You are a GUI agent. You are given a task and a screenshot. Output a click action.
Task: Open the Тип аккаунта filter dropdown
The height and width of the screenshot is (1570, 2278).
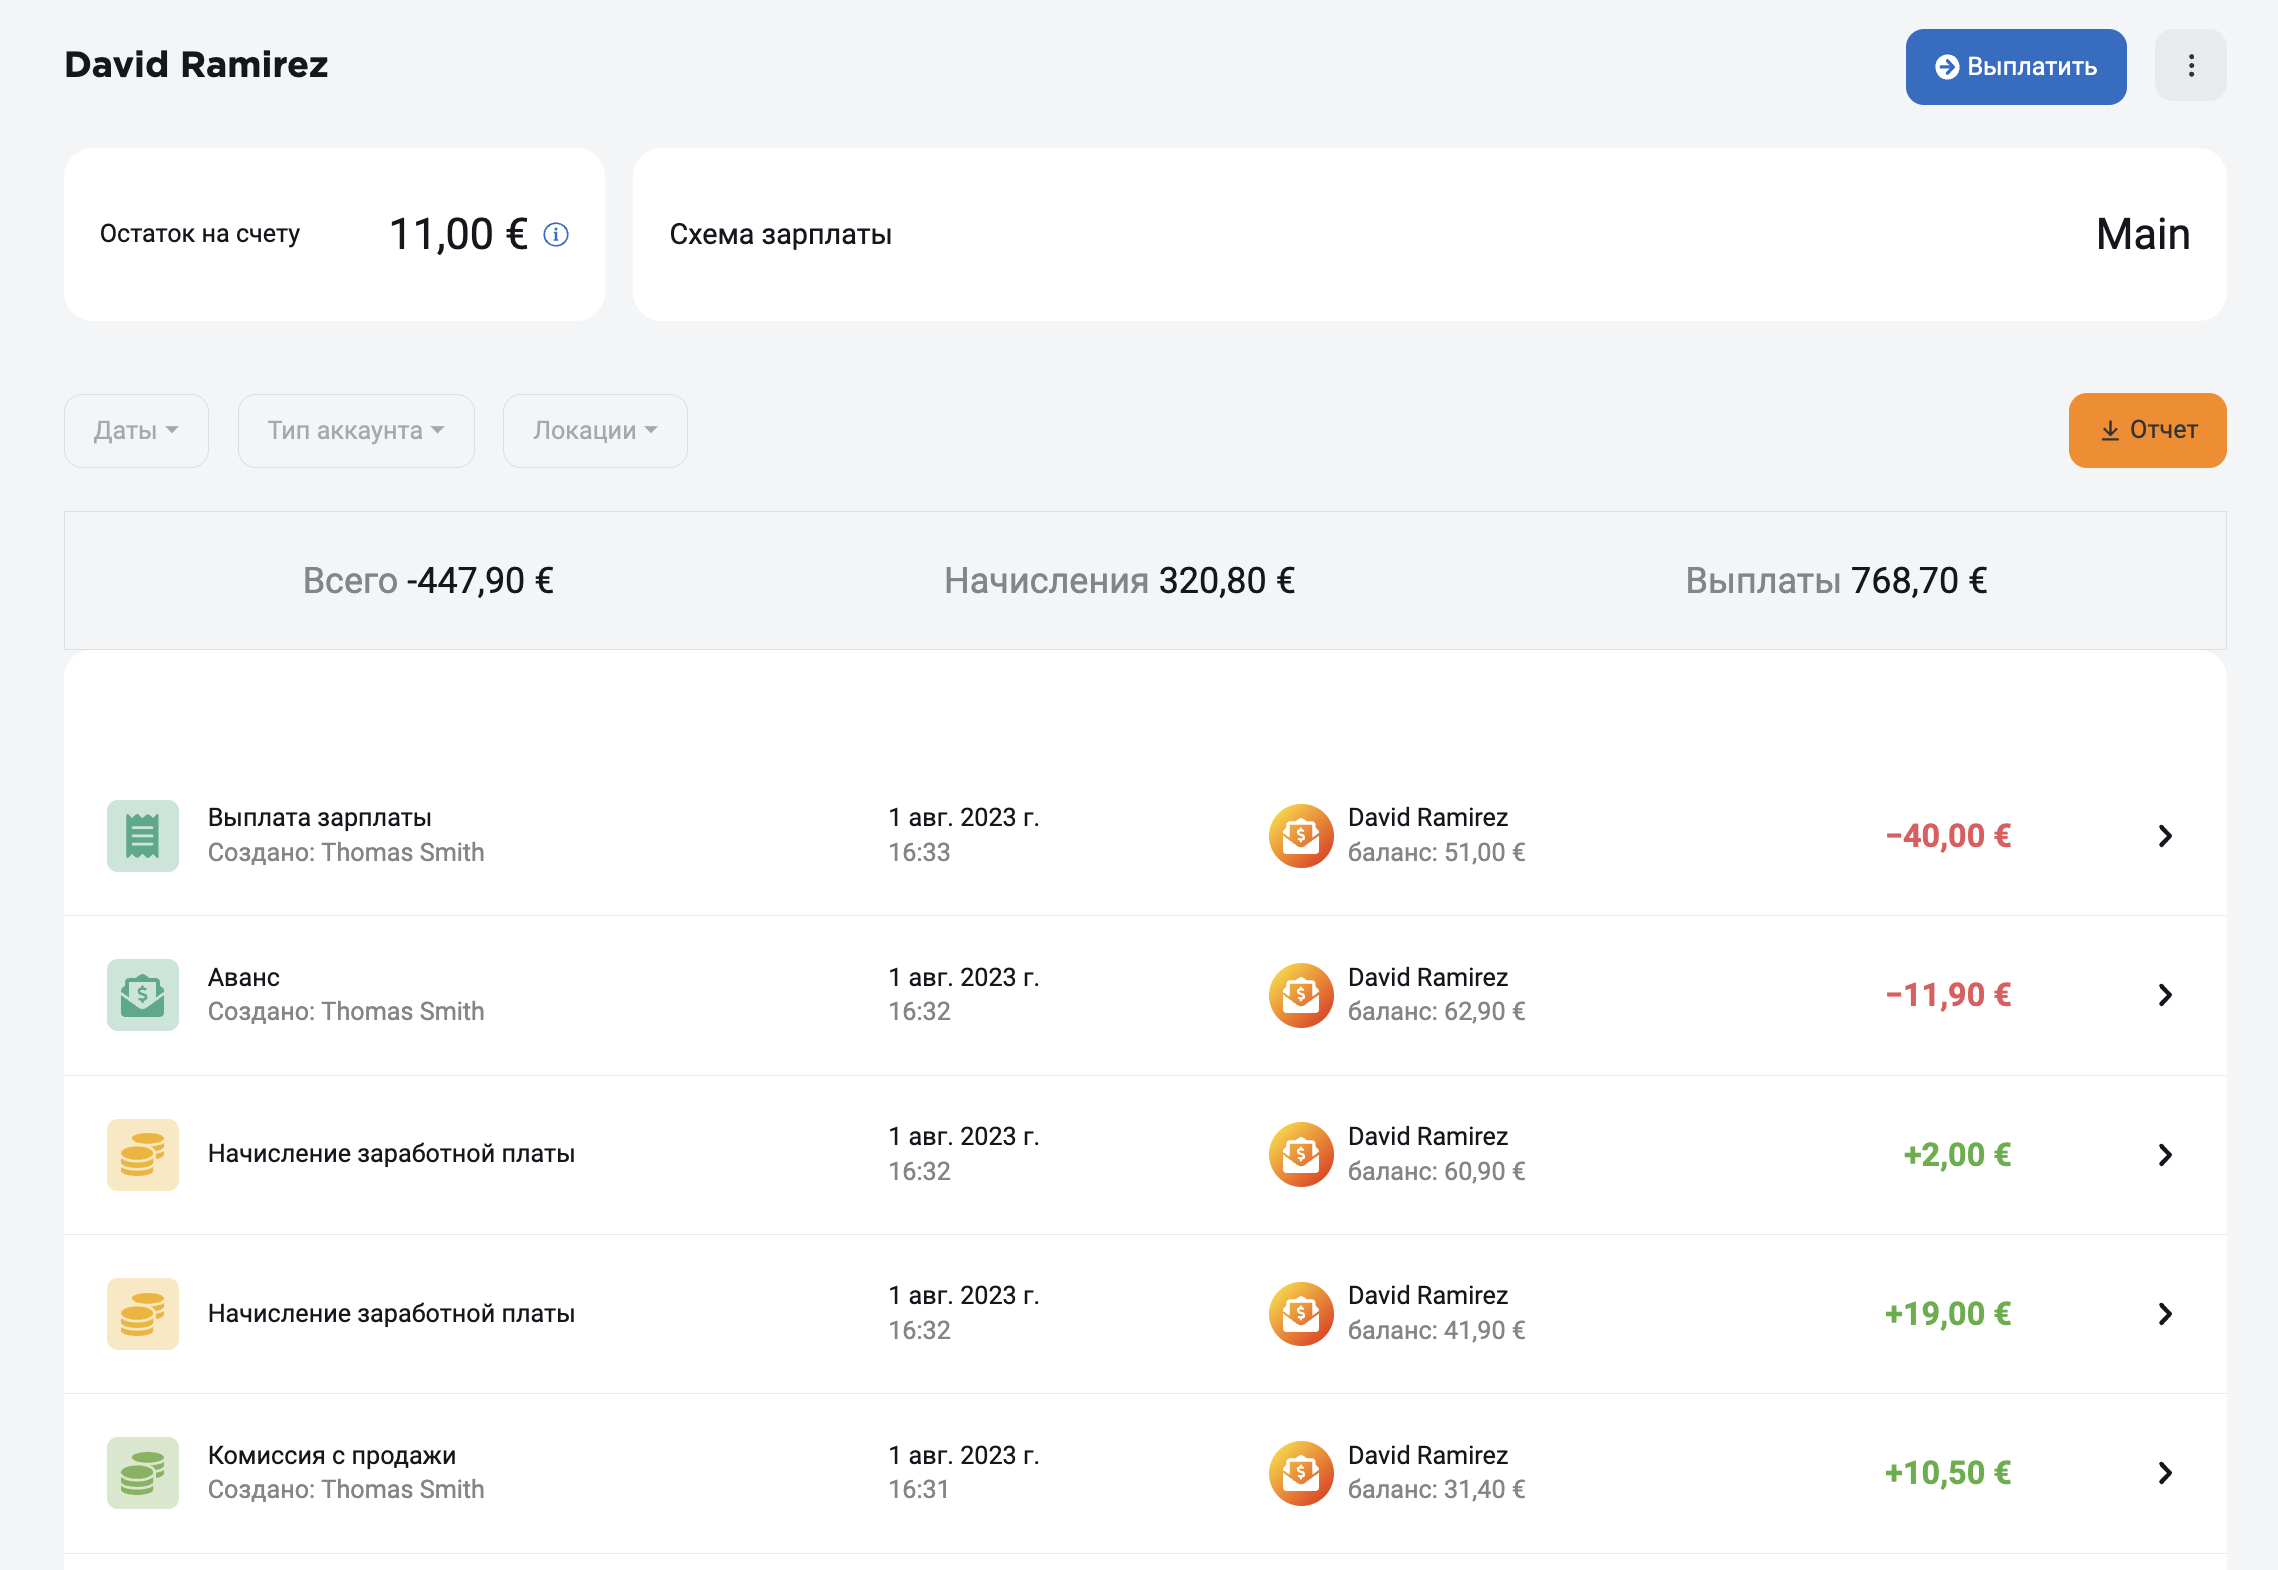click(356, 431)
